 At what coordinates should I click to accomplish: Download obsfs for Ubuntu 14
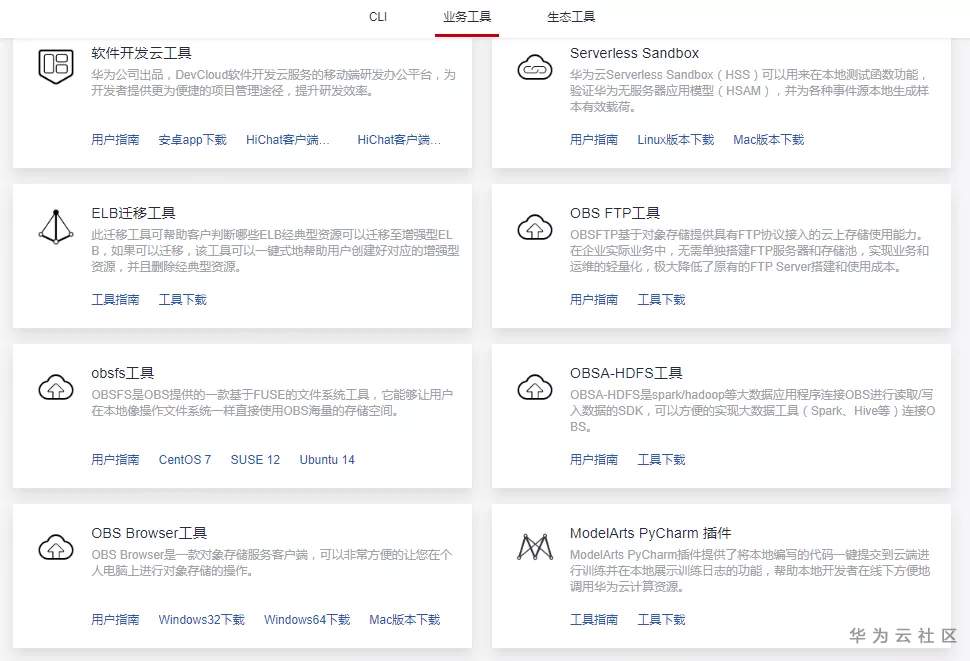click(x=327, y=460)
